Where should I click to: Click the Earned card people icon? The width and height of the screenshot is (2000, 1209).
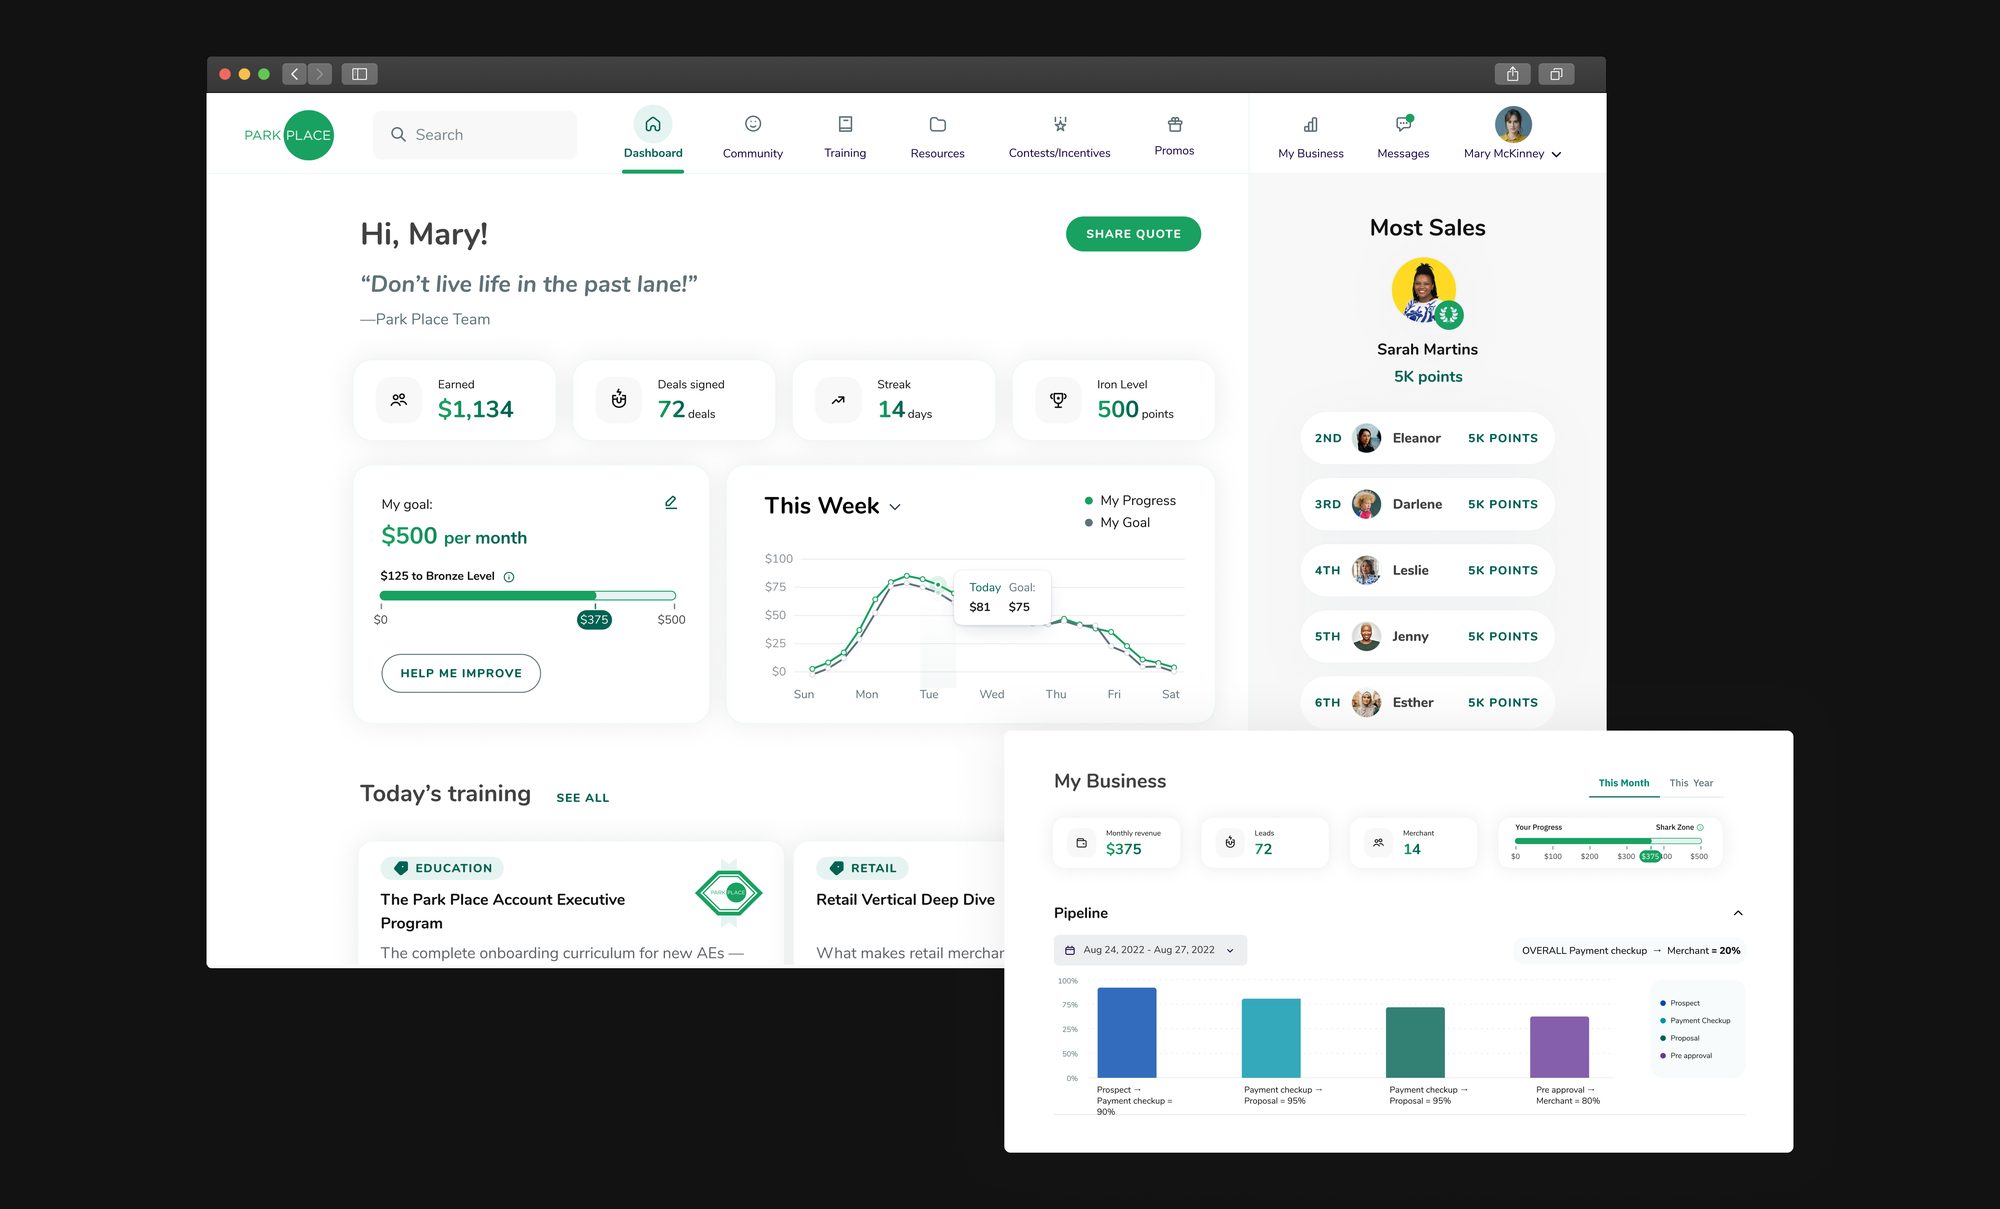(x=399, y=400)
